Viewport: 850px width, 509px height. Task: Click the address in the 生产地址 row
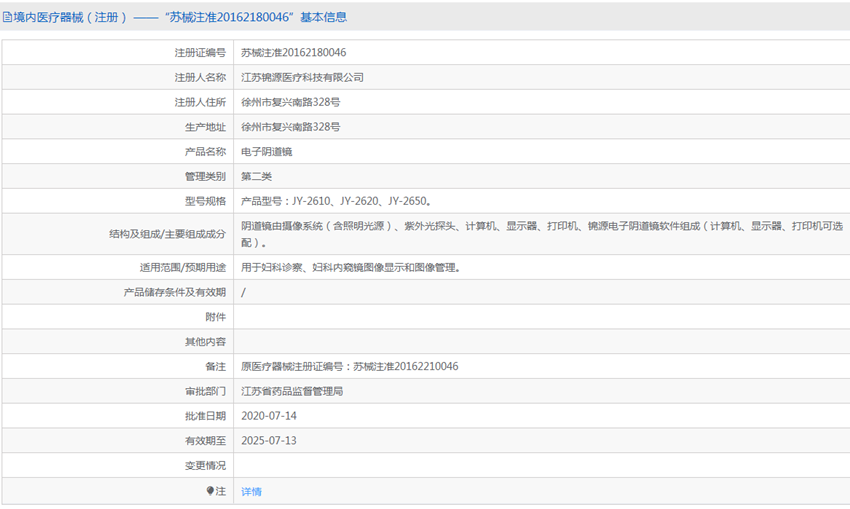pyautogui.click(x=291, y=127)
